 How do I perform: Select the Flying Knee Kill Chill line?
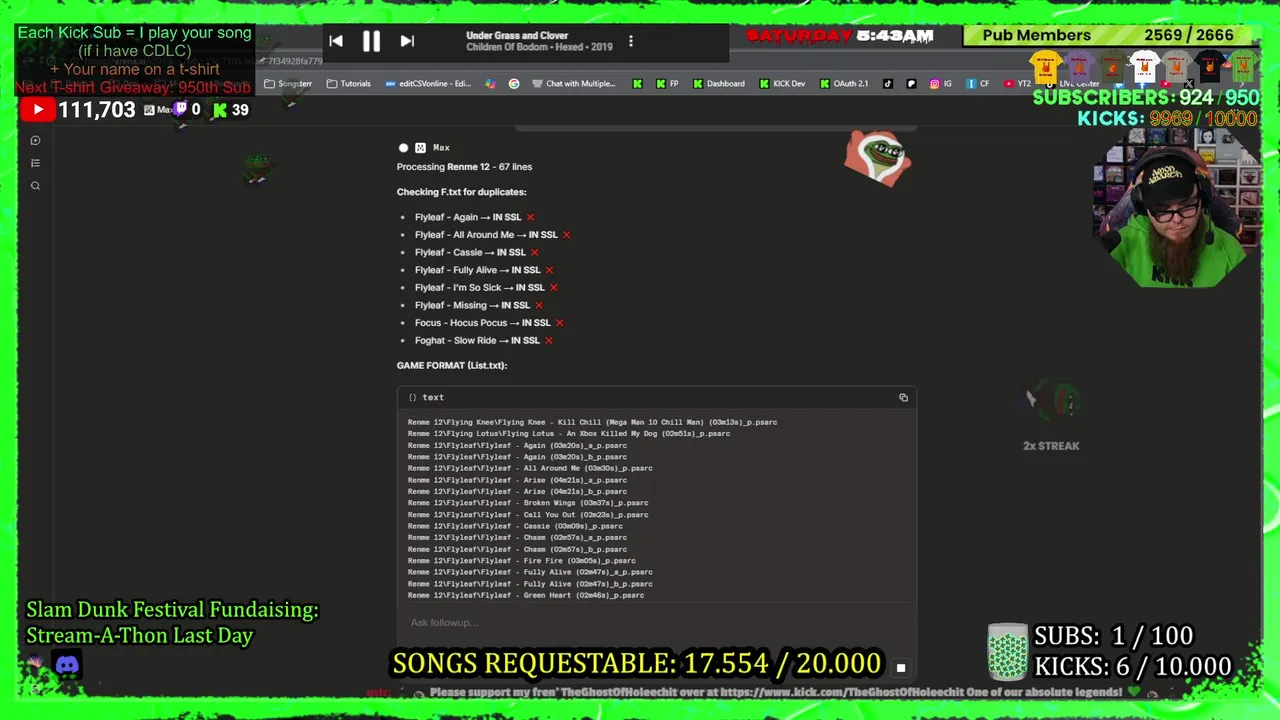click(592, 422)
